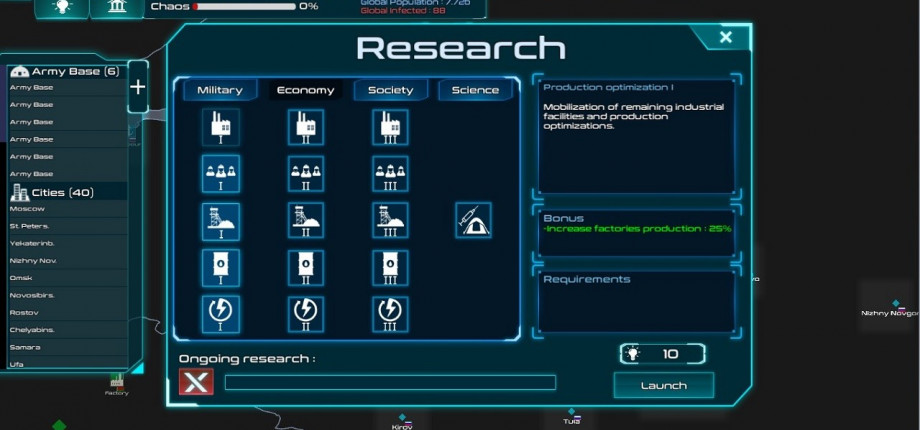Select Production optimization III factory icon
Image resolution: width=920 pixels, height=430 pixels.
[390, 127]
